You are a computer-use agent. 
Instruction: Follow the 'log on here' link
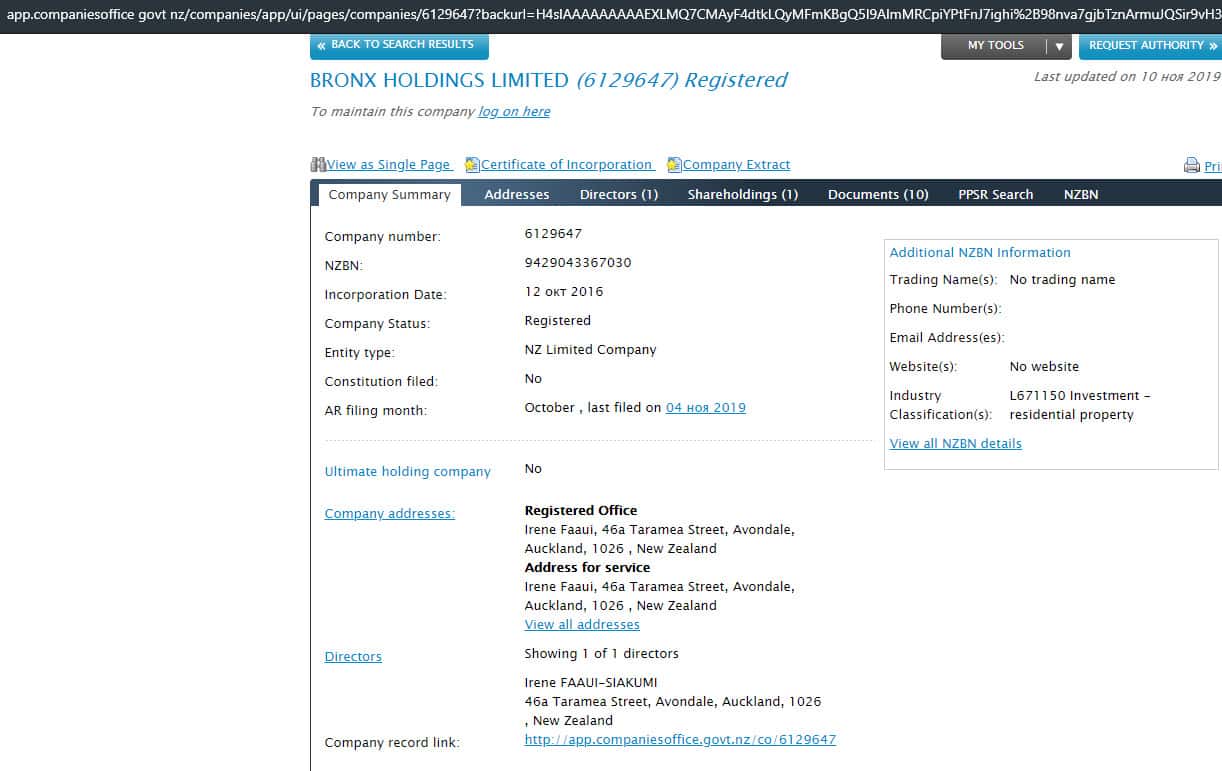[514, 111]
